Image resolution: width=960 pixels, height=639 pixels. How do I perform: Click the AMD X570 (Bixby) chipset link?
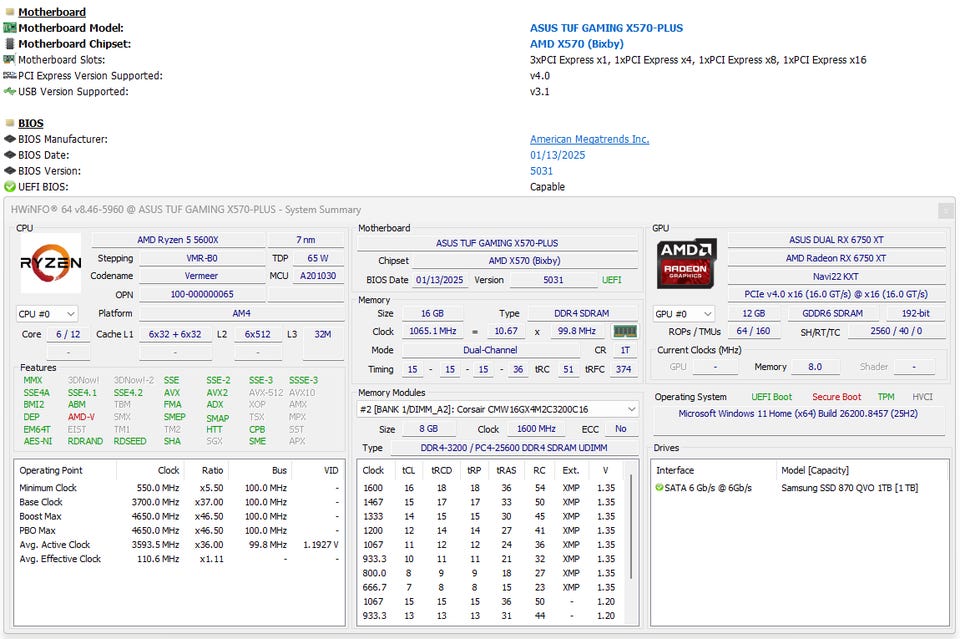coord(577,43)
